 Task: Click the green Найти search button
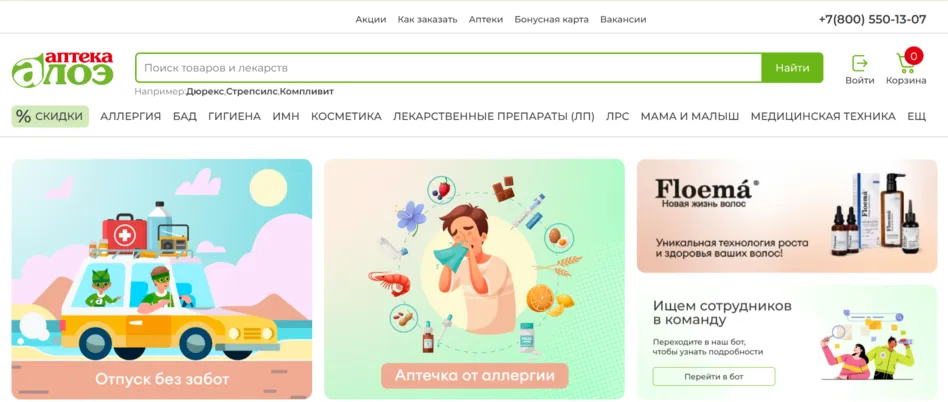tap(792, 68)
